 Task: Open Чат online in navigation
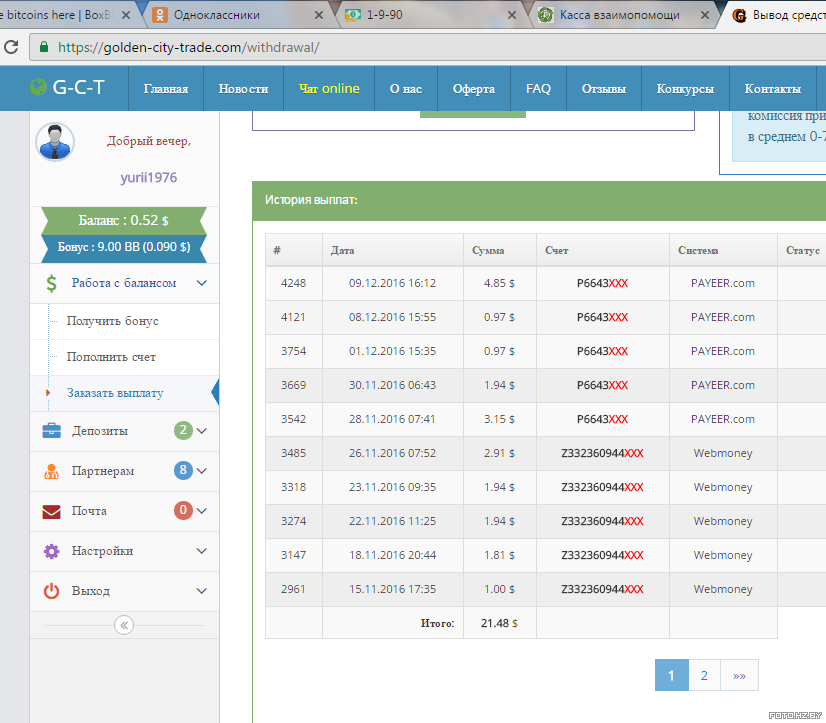pyautogui.click(x=329, y=89)
